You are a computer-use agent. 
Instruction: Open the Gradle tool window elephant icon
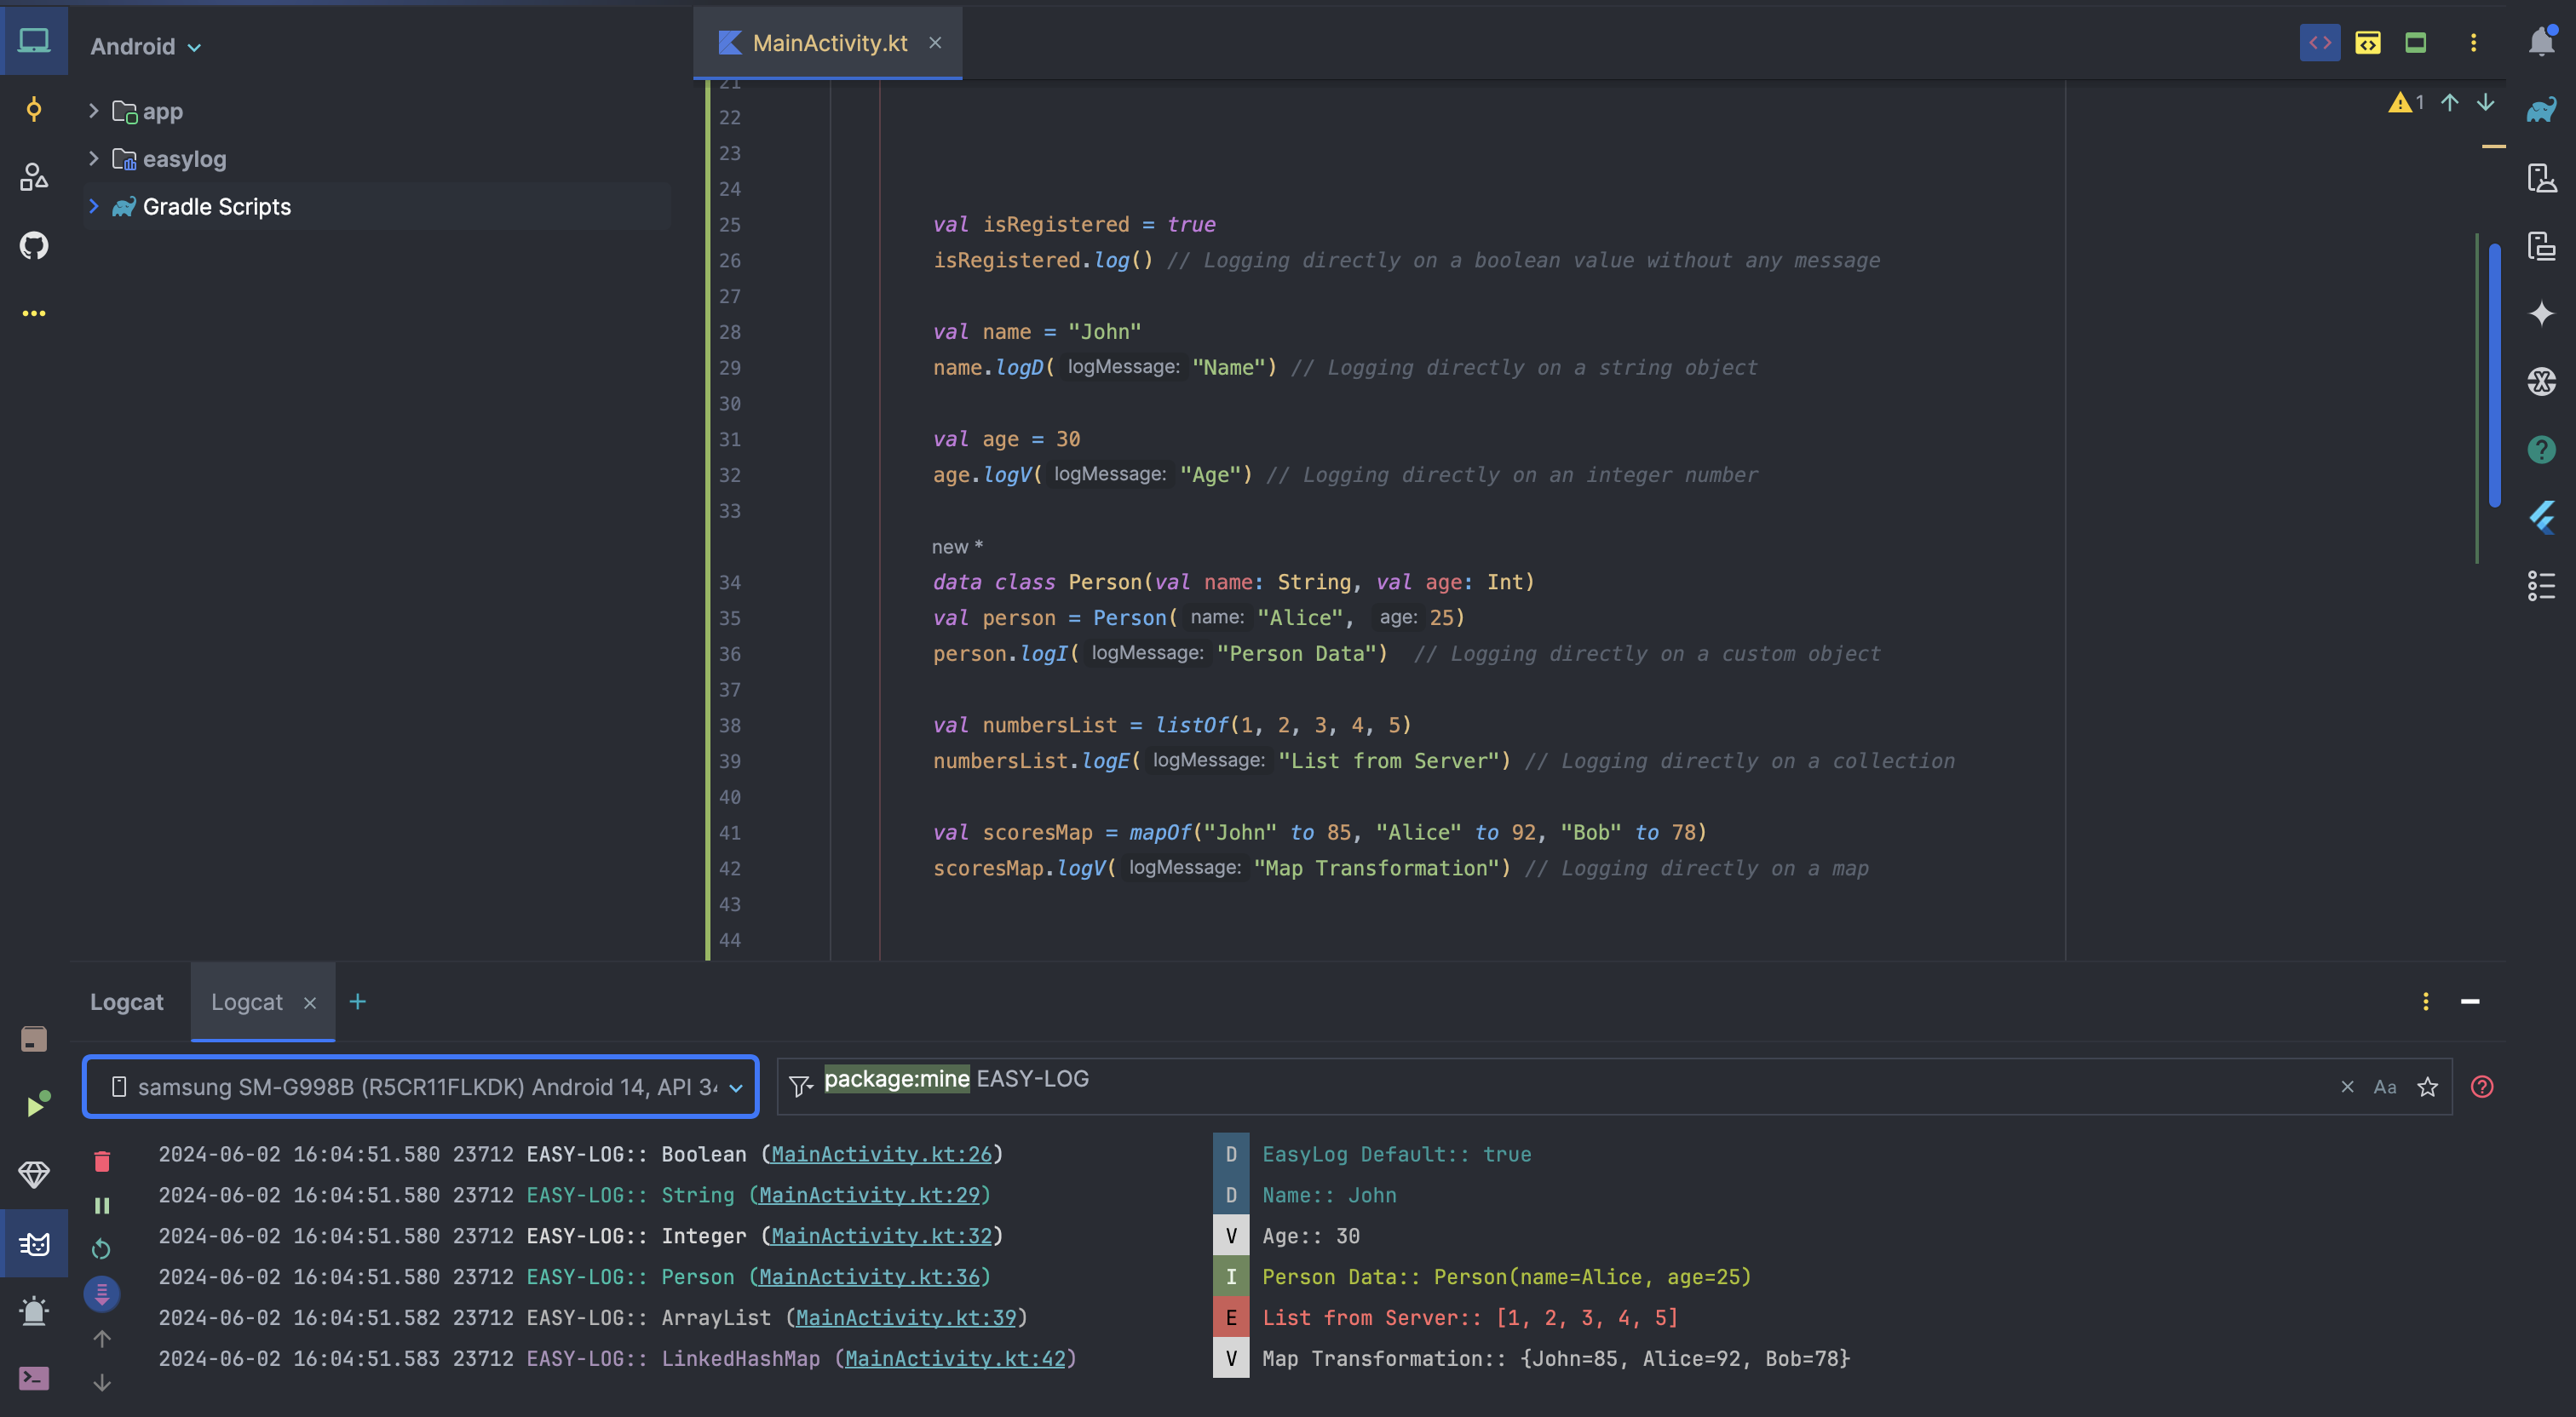2540,110
